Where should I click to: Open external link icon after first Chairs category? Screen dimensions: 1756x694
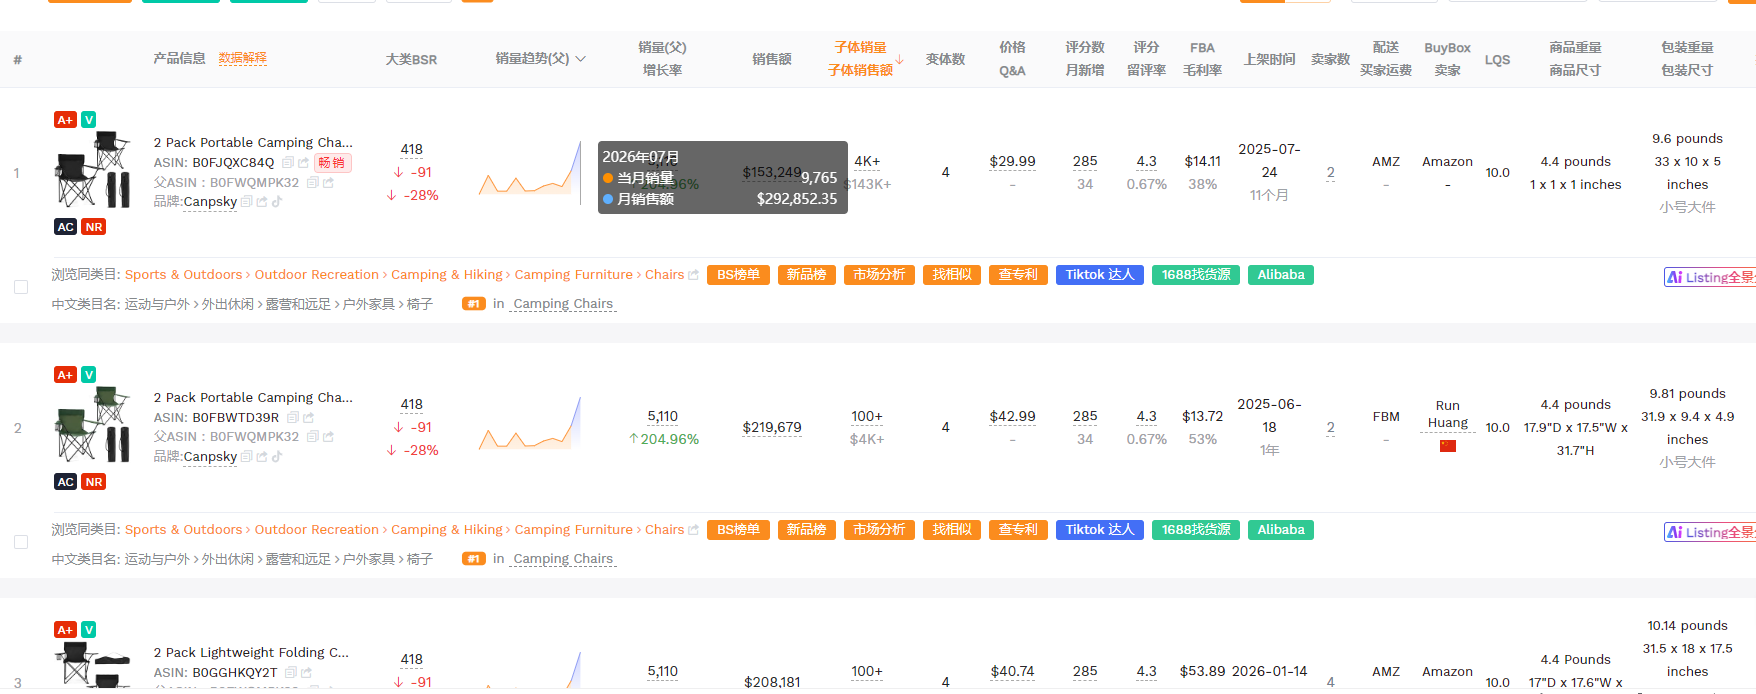(693, 275)
